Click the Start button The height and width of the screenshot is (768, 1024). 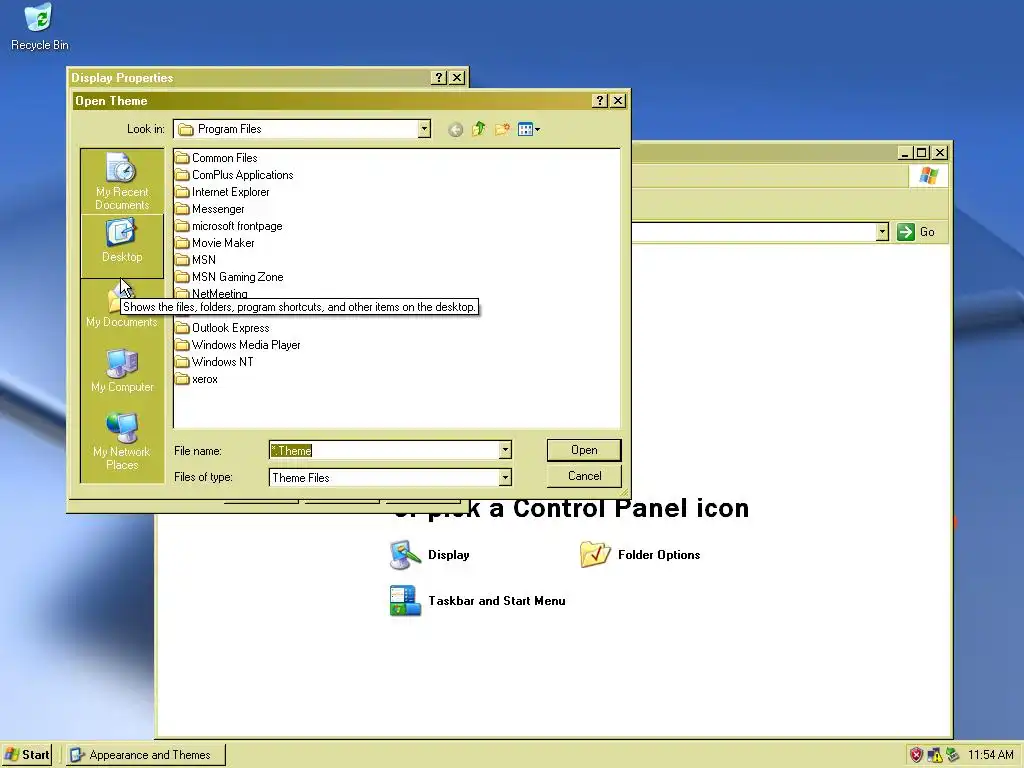[x=27, y=755]
